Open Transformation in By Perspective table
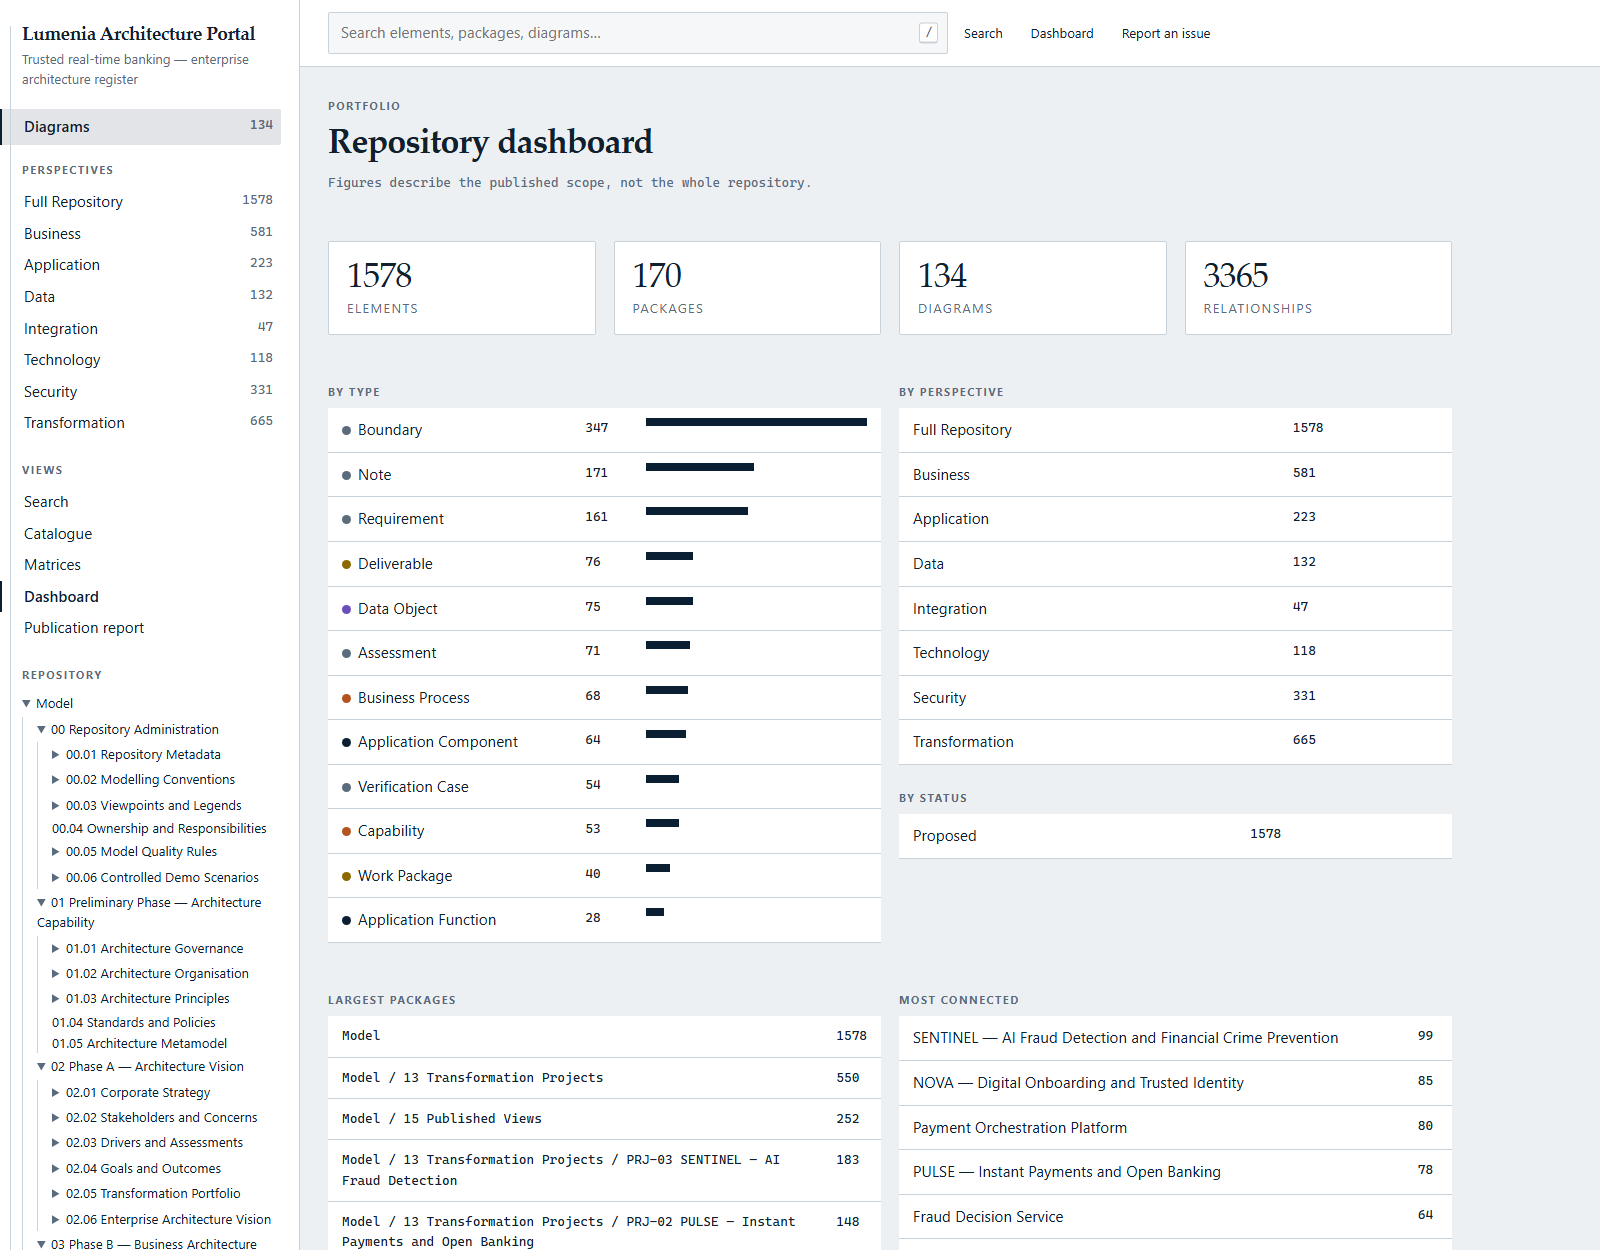 tap(1175, 742)
